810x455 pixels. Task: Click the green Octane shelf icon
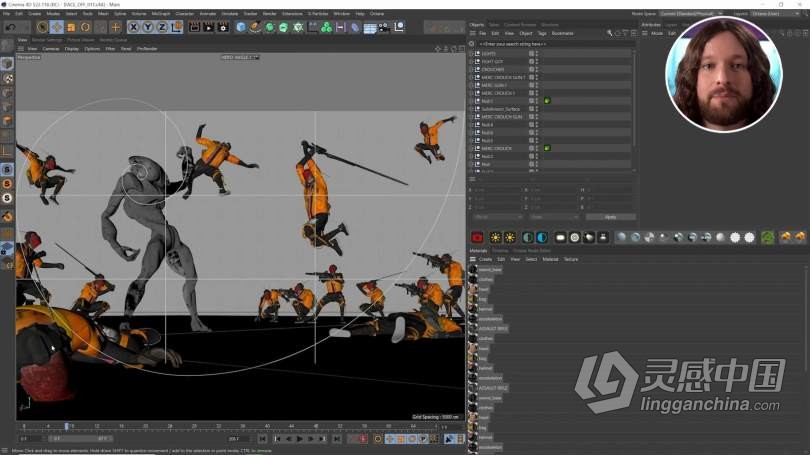[768, 237]
